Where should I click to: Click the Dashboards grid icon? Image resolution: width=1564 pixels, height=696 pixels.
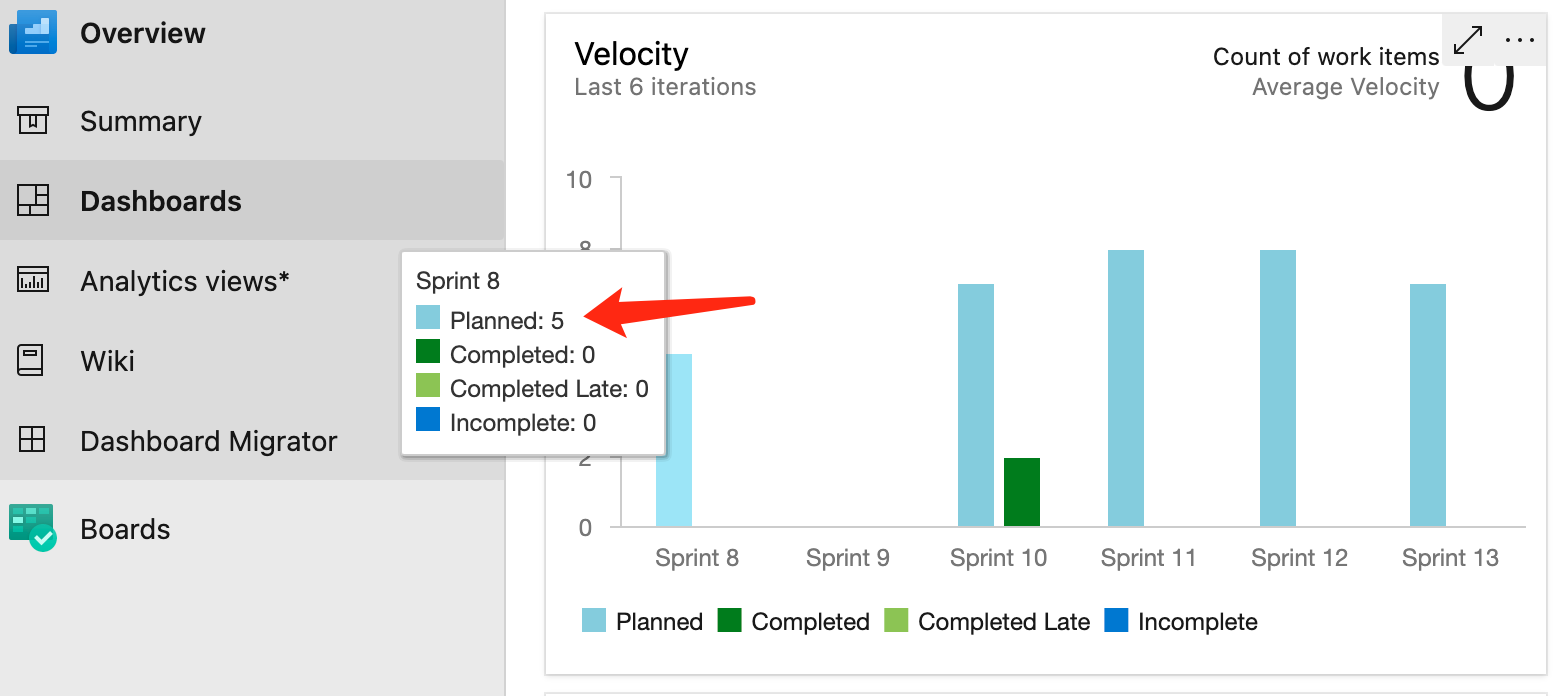tap(33, 200)
